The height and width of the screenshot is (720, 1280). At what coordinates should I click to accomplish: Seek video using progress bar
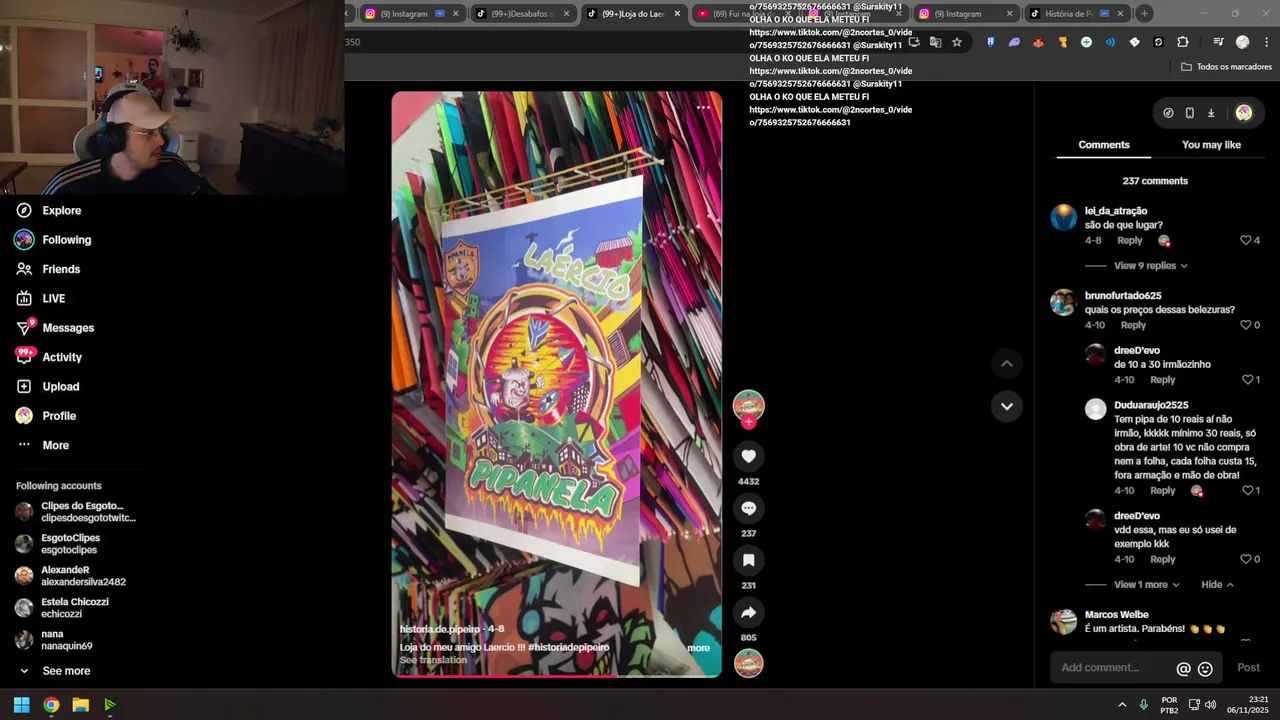point(556,676)
